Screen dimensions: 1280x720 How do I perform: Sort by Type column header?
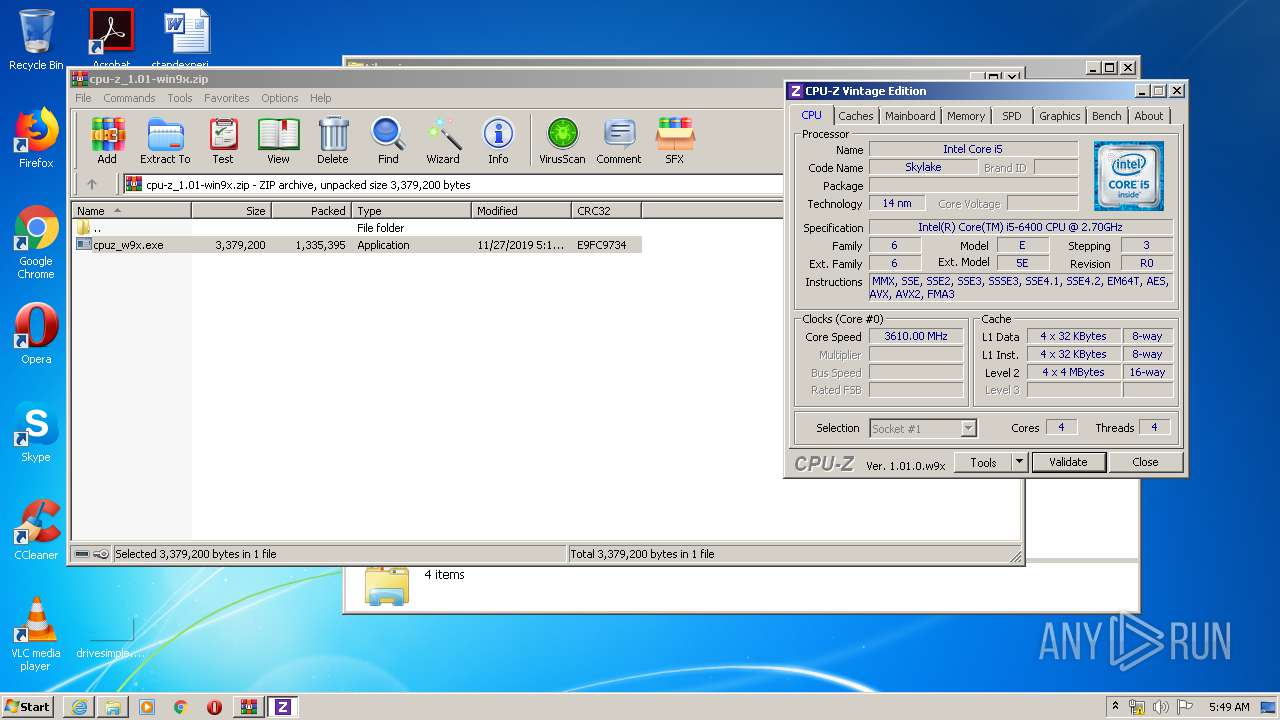tap(411, 211)
